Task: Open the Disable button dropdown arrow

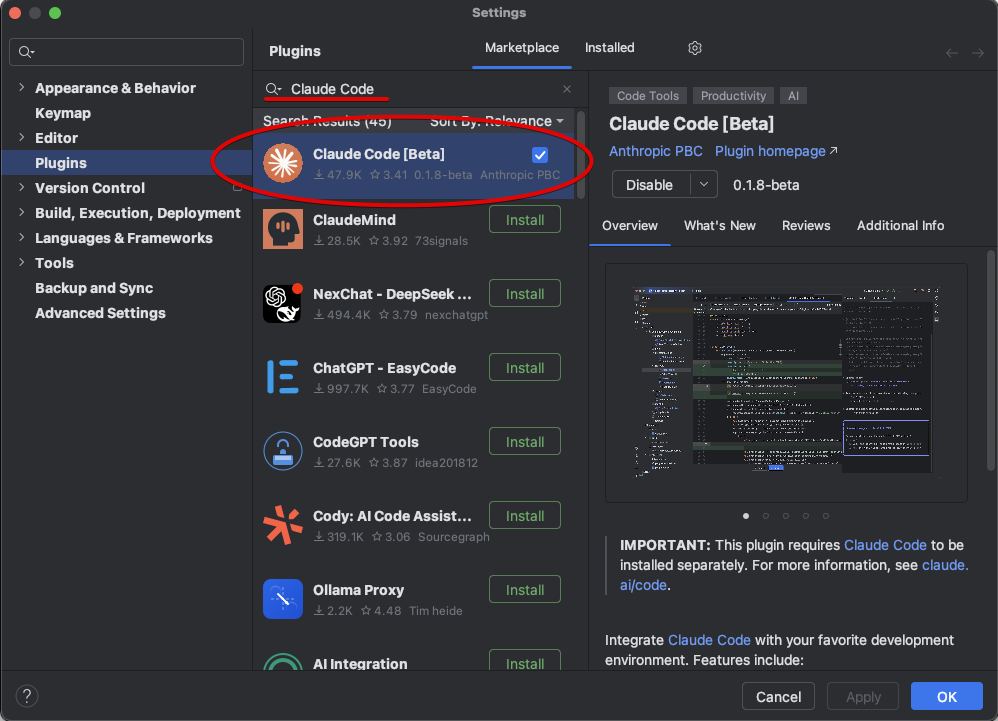Action: point(702,185)
